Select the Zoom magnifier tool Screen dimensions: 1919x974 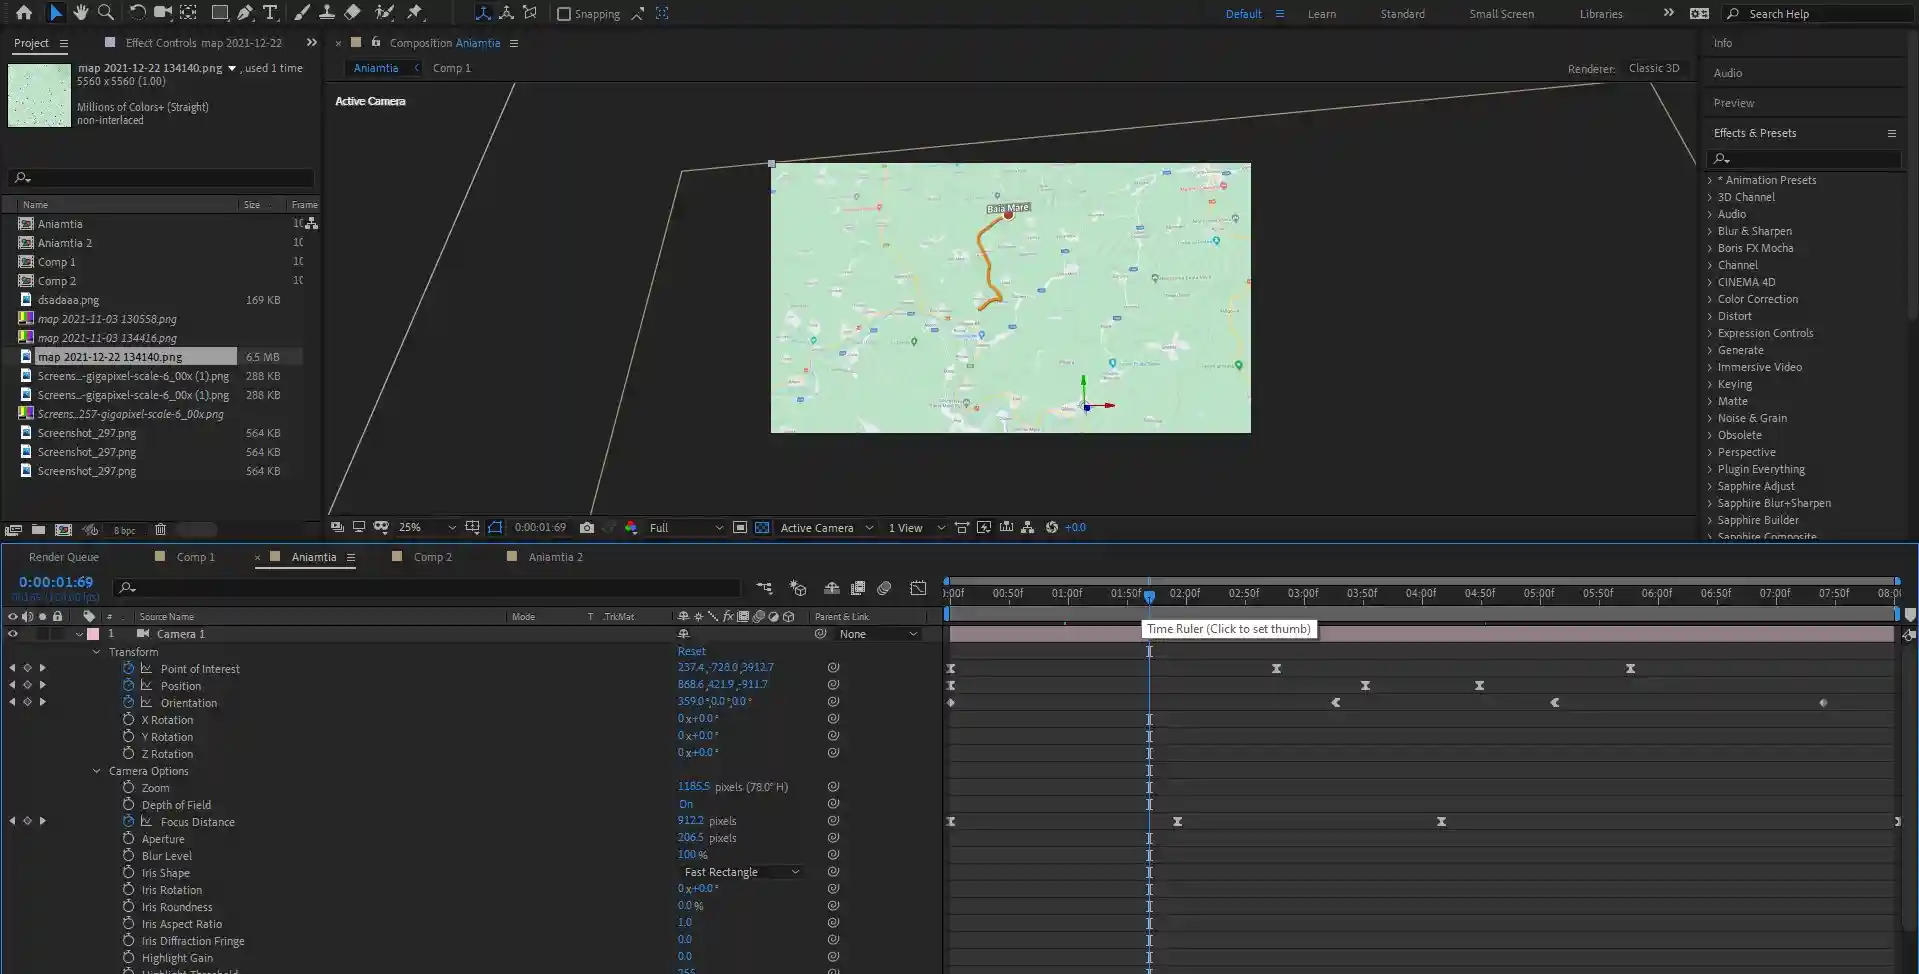[105, 13]
